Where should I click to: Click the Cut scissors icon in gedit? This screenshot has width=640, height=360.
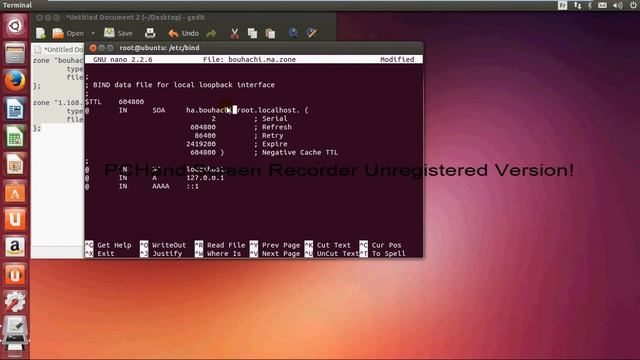[x=235, y=33]
